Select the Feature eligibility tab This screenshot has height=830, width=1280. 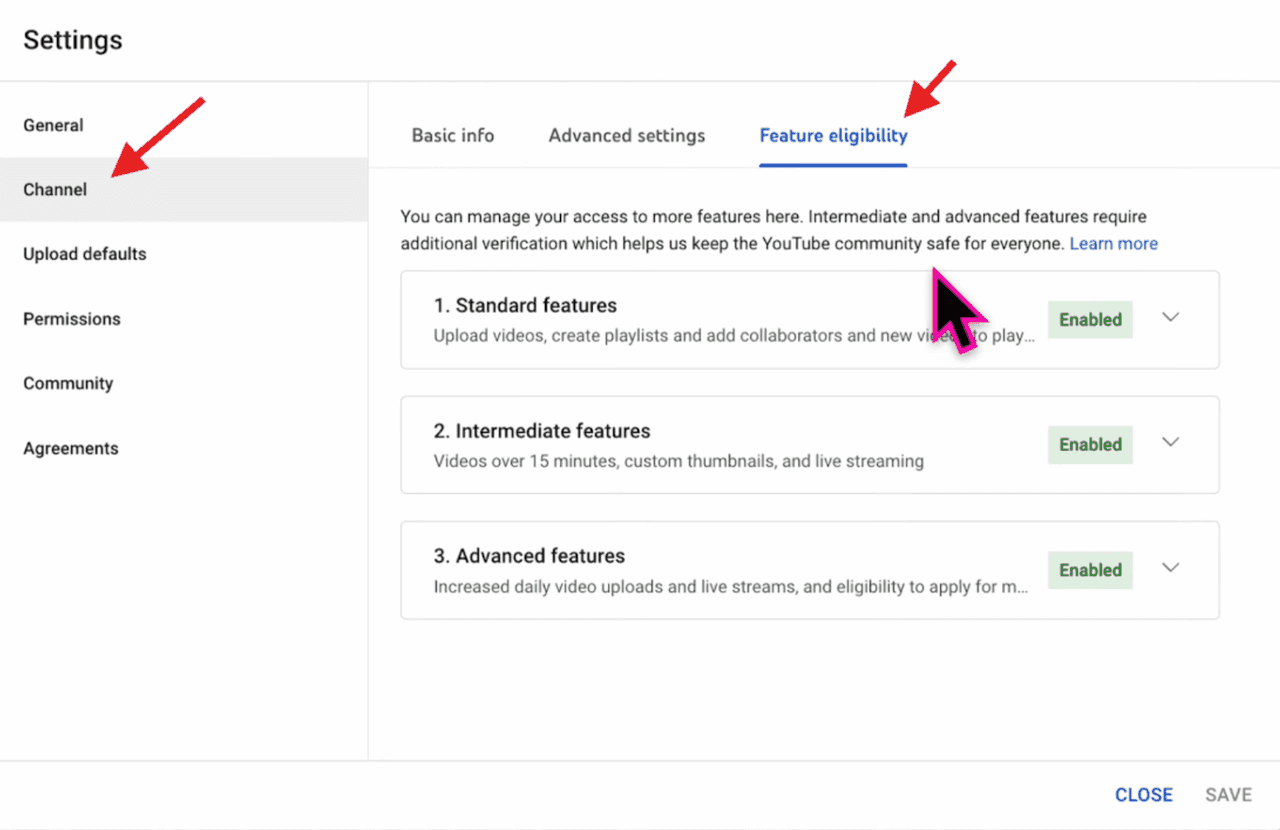click(833, 135)
